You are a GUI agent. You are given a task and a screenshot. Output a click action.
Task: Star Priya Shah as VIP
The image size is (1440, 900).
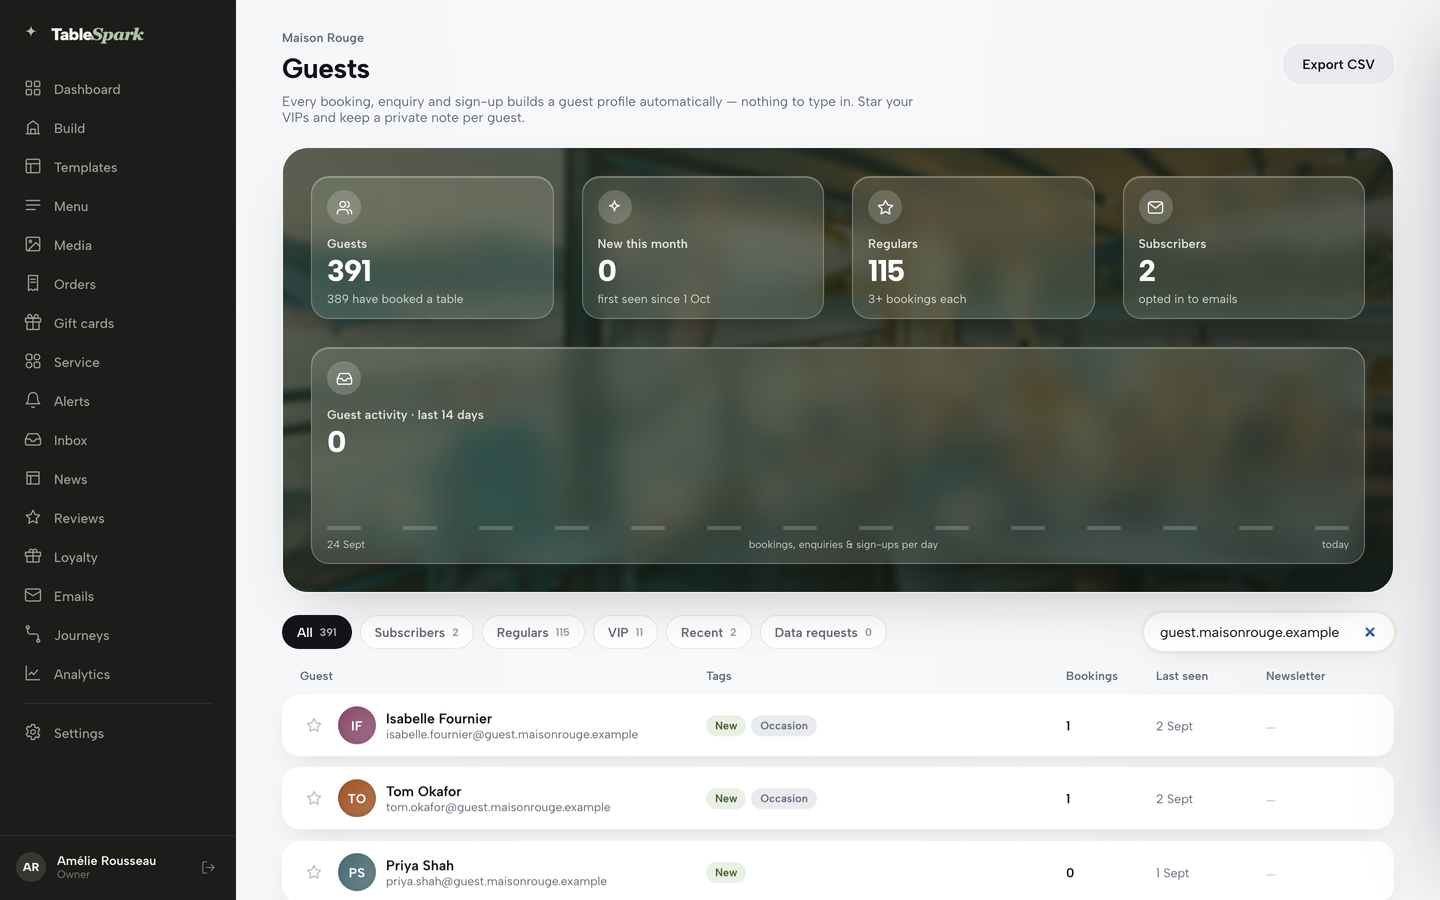(x=314, y=873)
